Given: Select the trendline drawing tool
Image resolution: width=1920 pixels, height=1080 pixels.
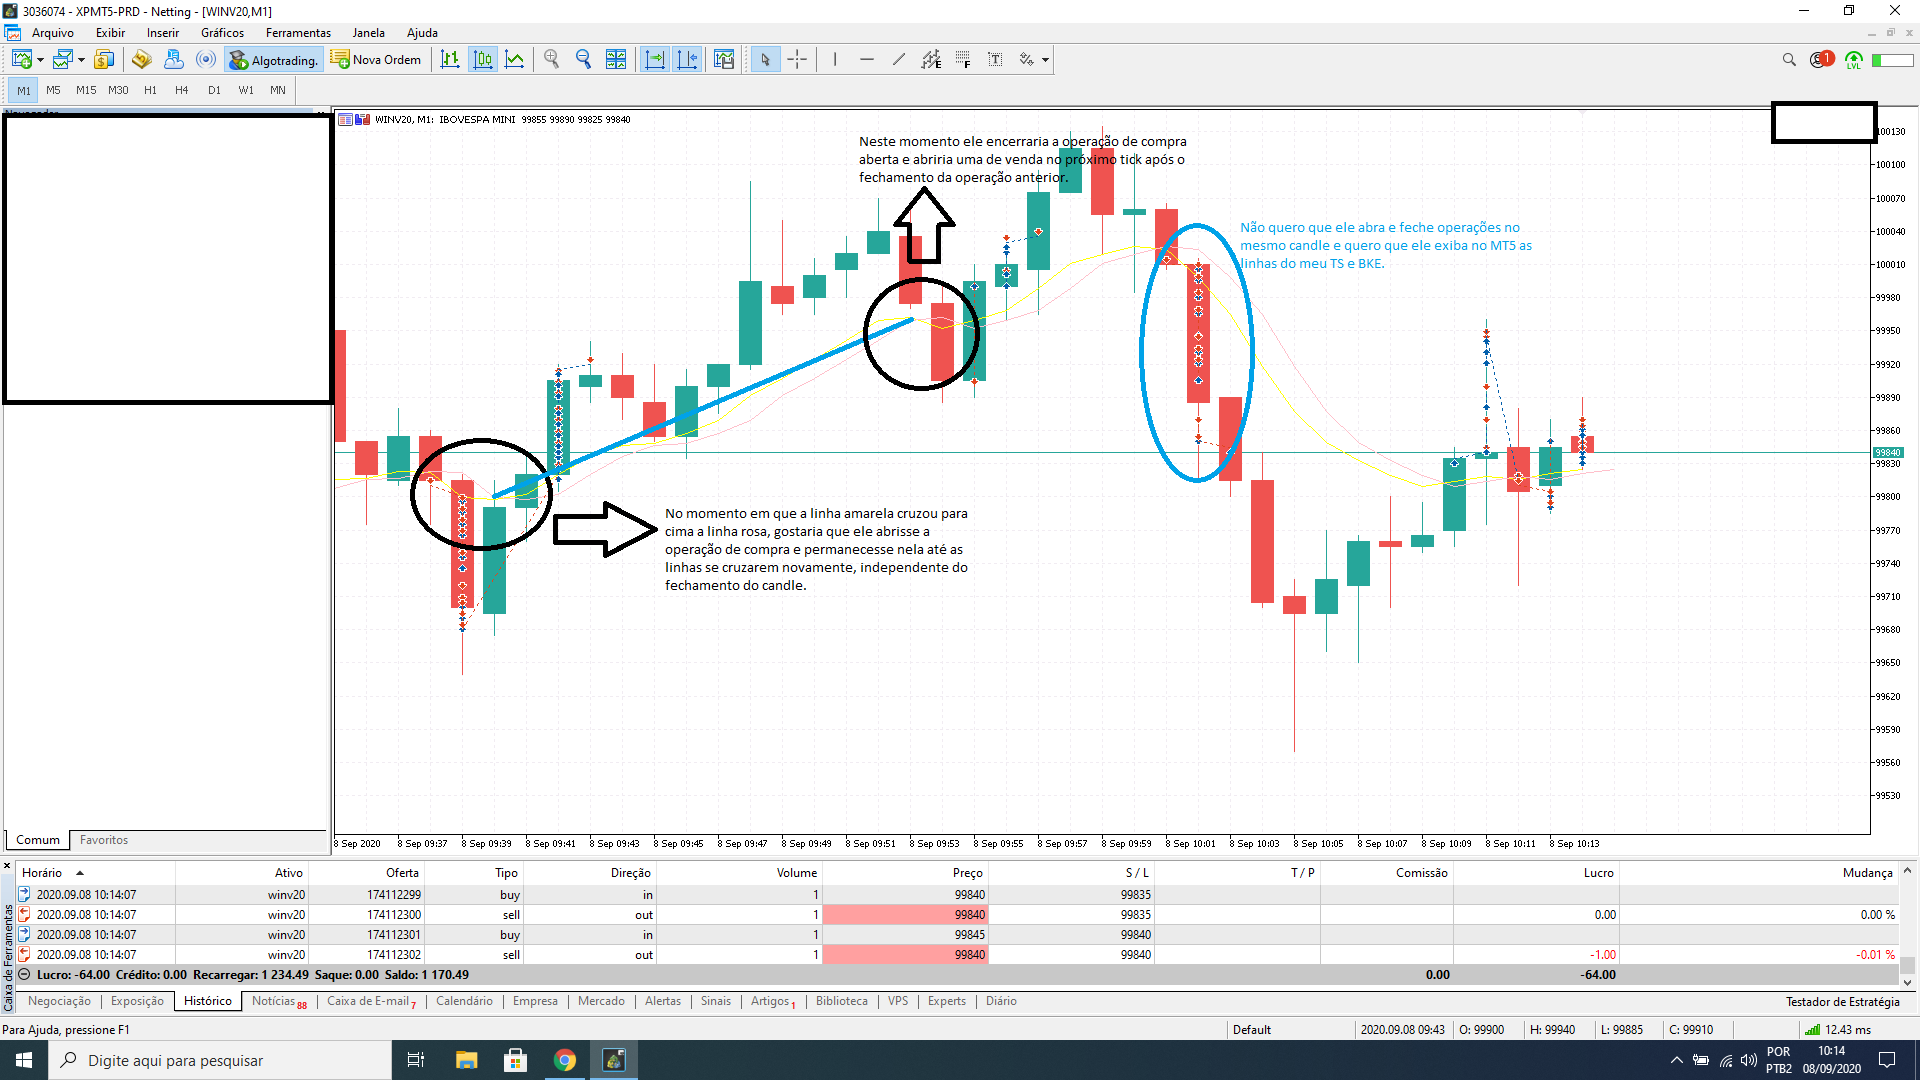Looking at the screenshot, I should (x=899, y=60).
